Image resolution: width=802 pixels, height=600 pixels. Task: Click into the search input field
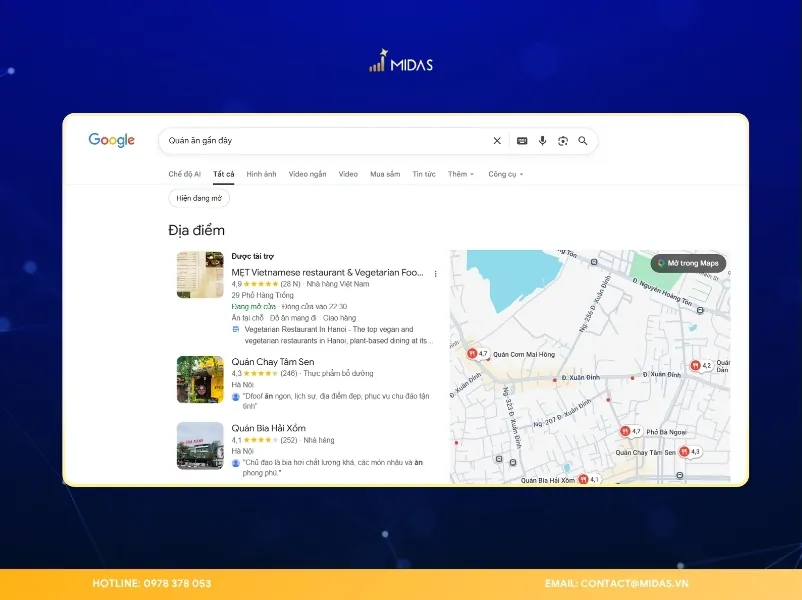pos(320,141)
